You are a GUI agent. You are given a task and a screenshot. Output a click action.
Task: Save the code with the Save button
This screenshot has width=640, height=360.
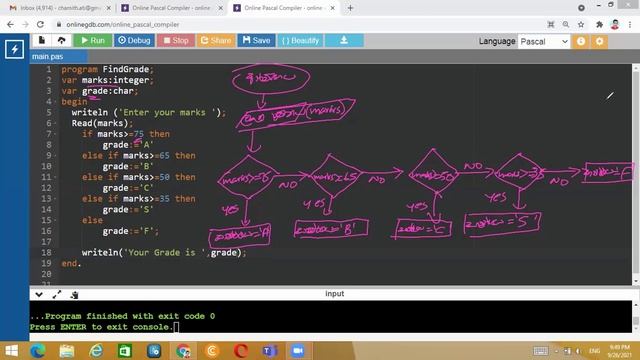tap(256, 40)
